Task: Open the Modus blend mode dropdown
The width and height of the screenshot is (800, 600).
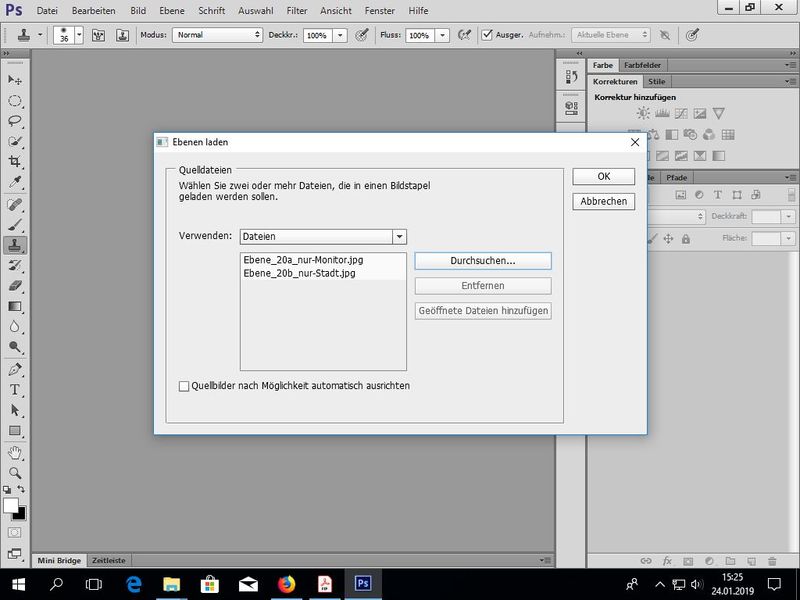Action: point(217,34)
